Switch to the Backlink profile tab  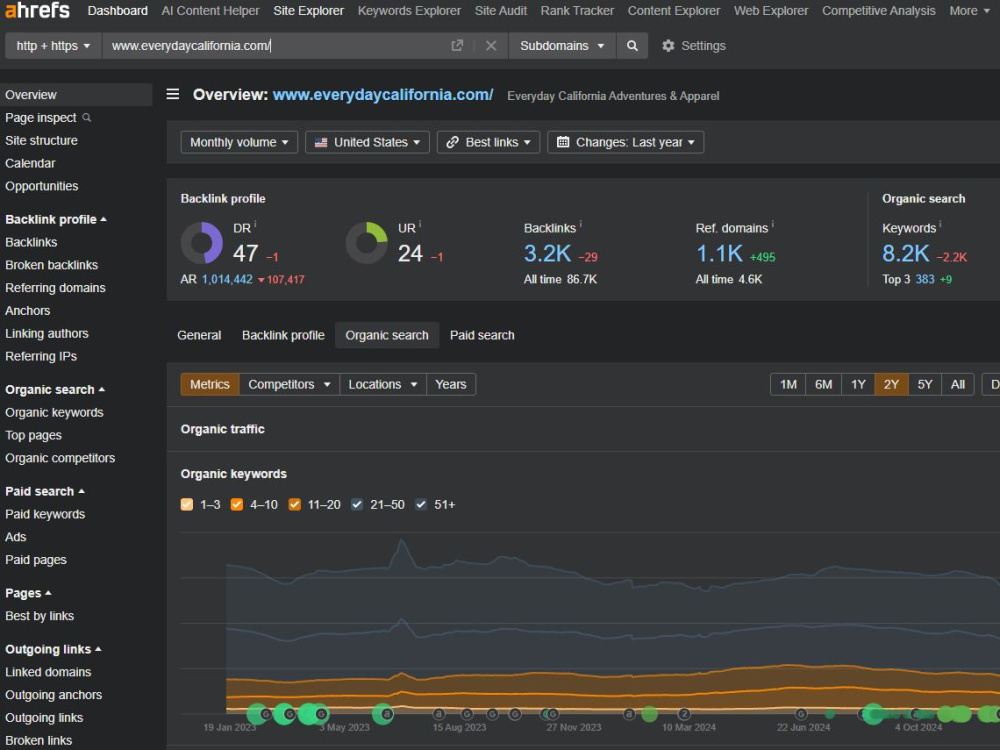click(x=283, y=335)
